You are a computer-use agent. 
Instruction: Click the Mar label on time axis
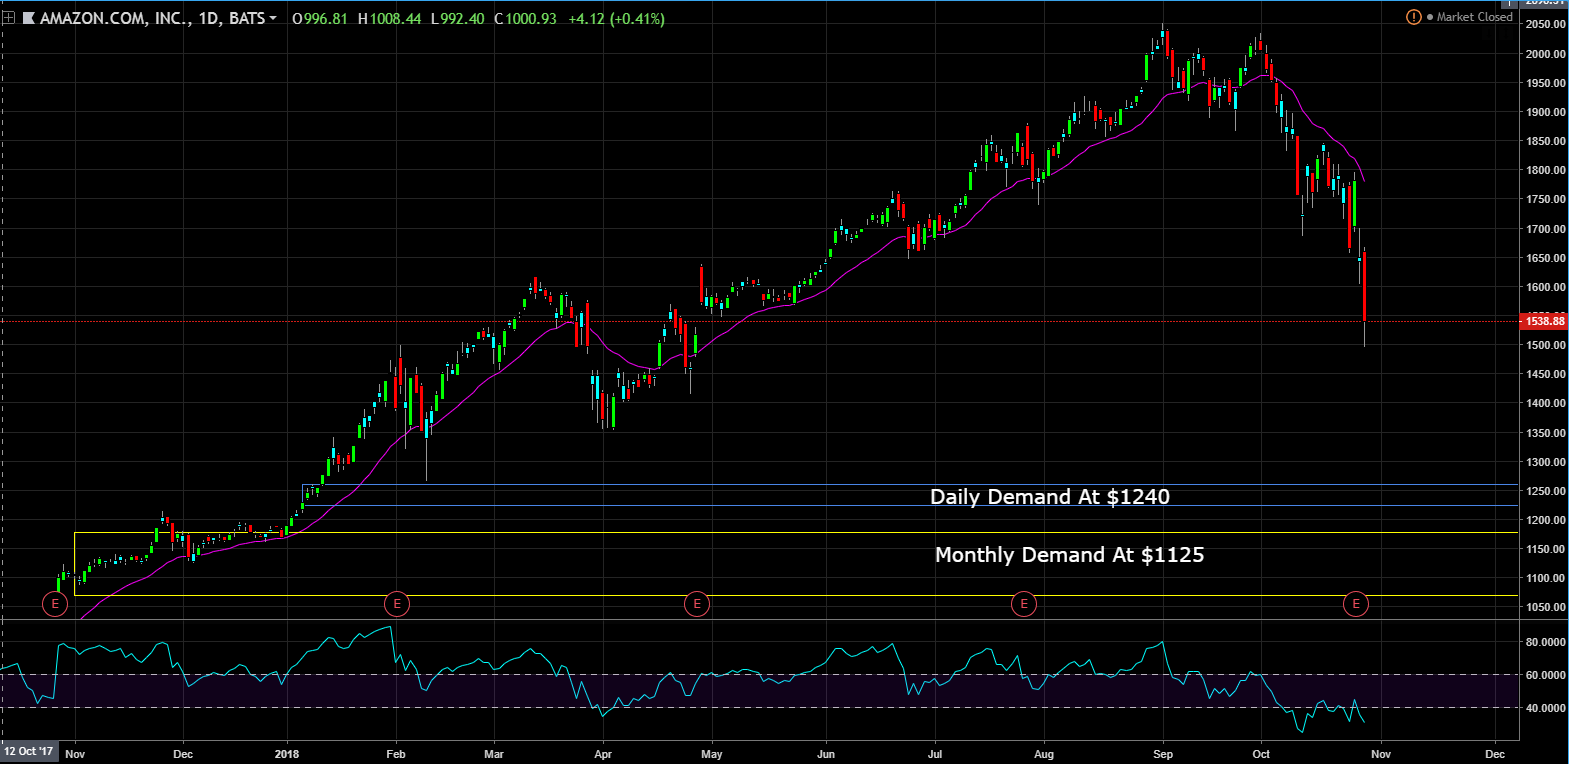494,754
